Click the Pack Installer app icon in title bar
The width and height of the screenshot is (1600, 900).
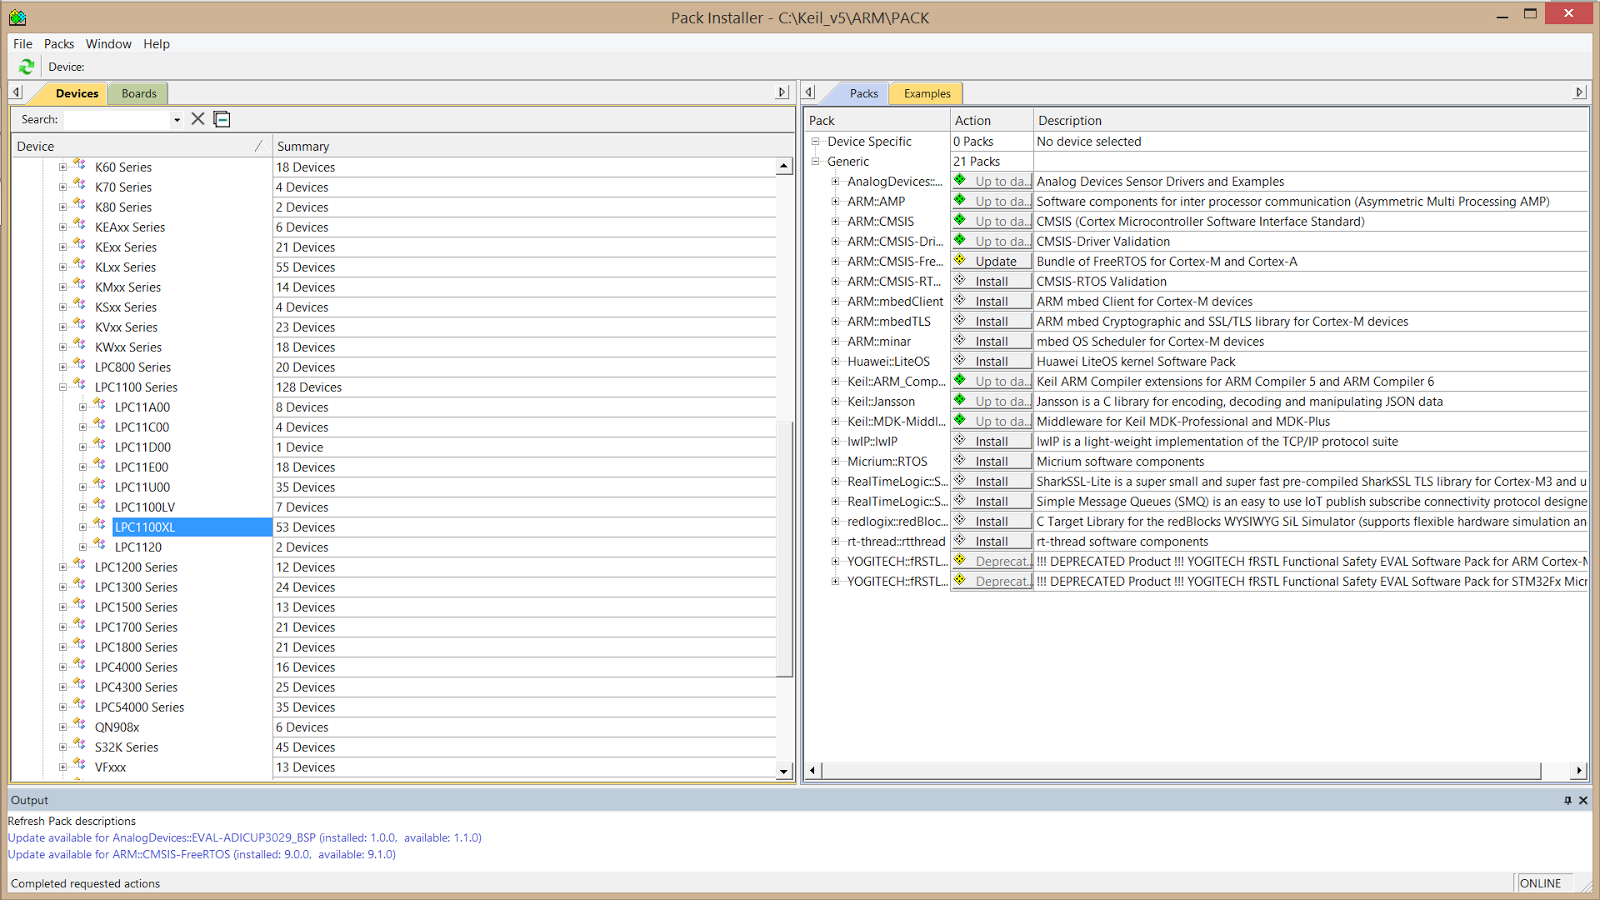coord(17,17)
